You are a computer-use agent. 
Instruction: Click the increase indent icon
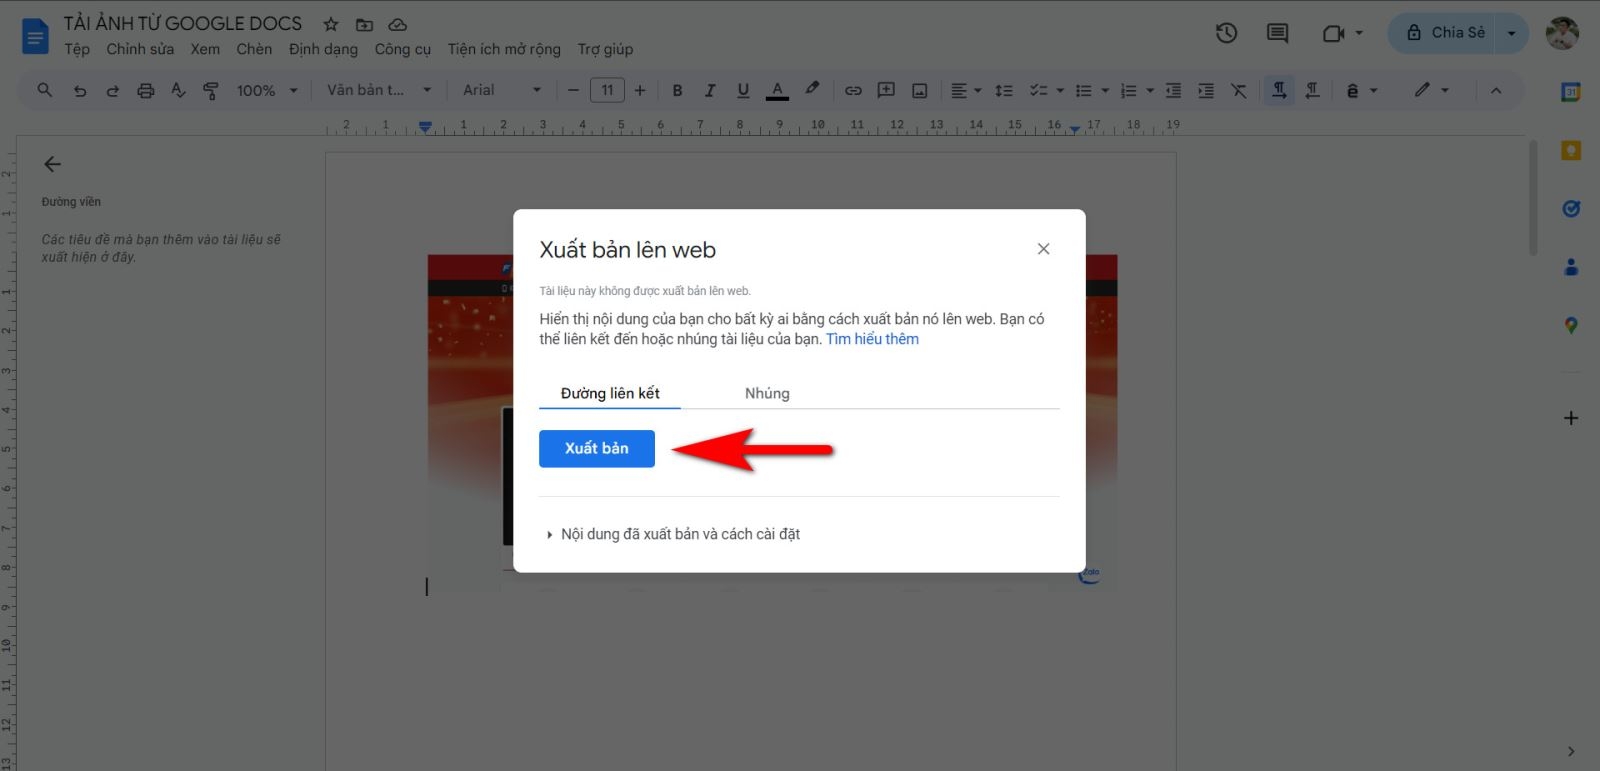click(x=1206, y=90)
